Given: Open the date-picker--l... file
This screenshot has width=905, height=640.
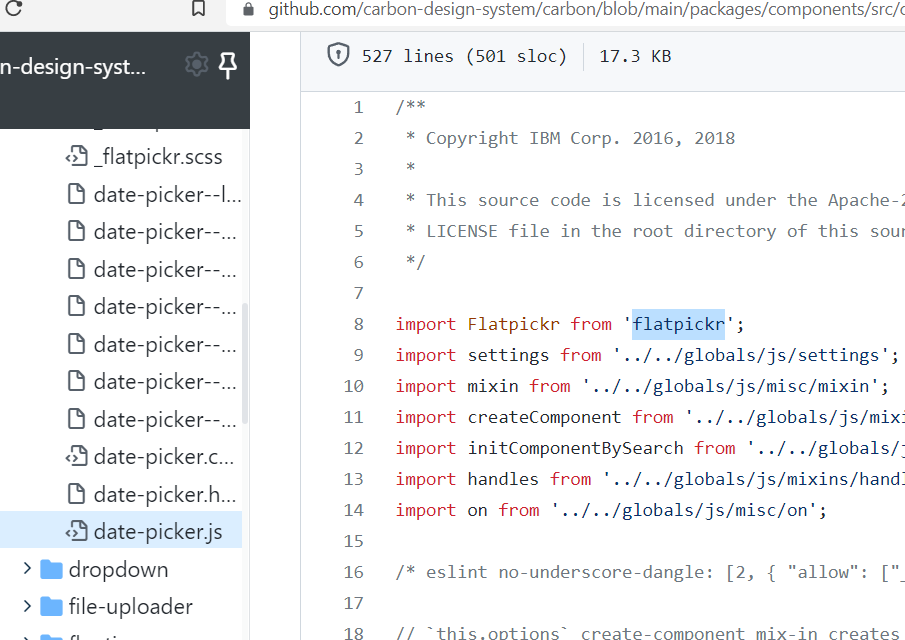Looking at the screenshot, I should click(x=167, y=194).
